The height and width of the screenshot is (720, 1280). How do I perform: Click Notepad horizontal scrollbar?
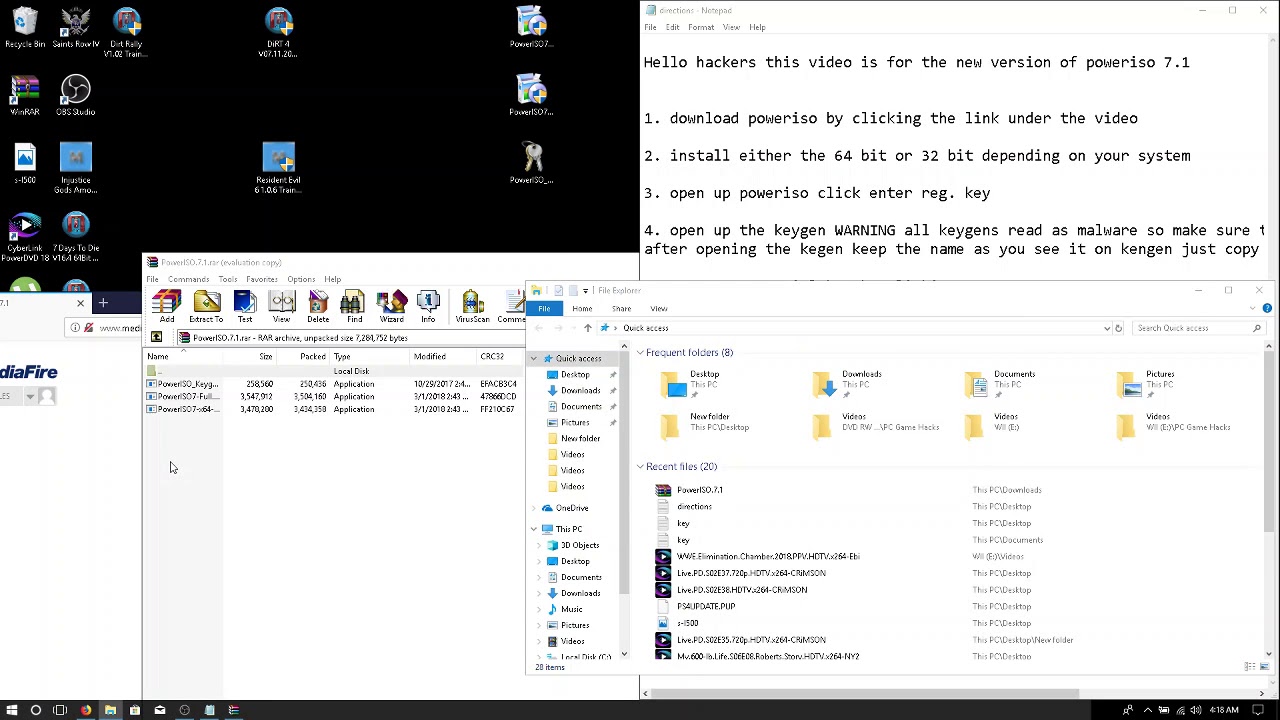tap(864, 693)
